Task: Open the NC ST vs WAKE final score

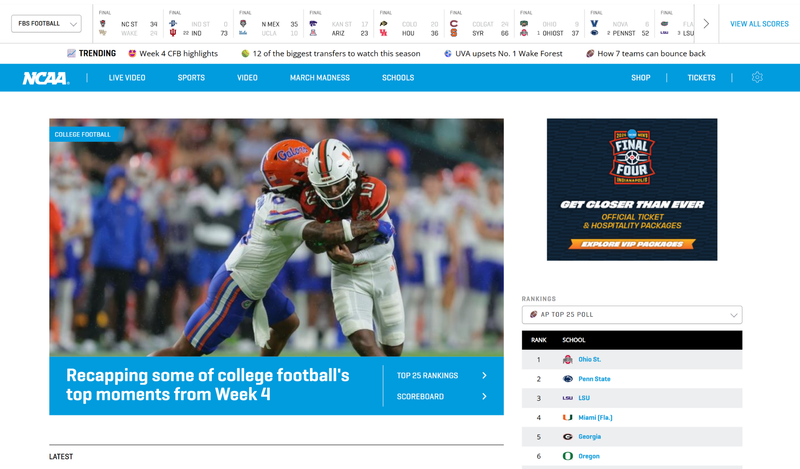Action: [x=128, y=24]
